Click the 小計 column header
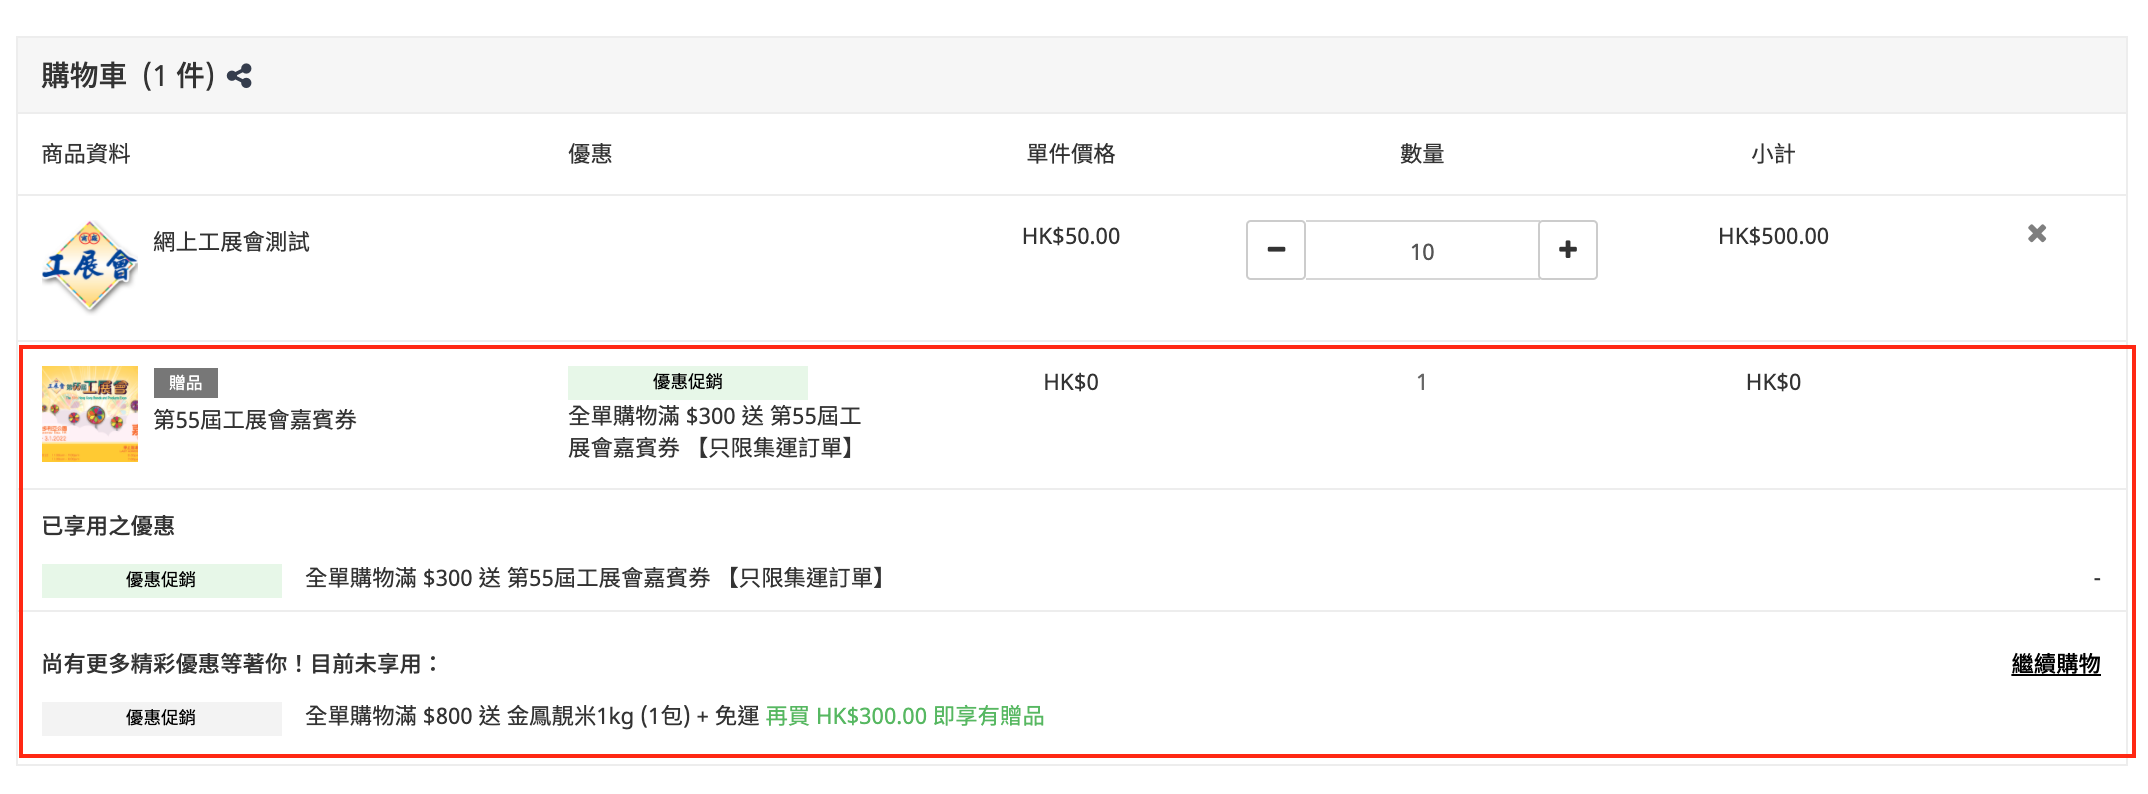This screenshot has height=794, width=2148. point(1773,154)
